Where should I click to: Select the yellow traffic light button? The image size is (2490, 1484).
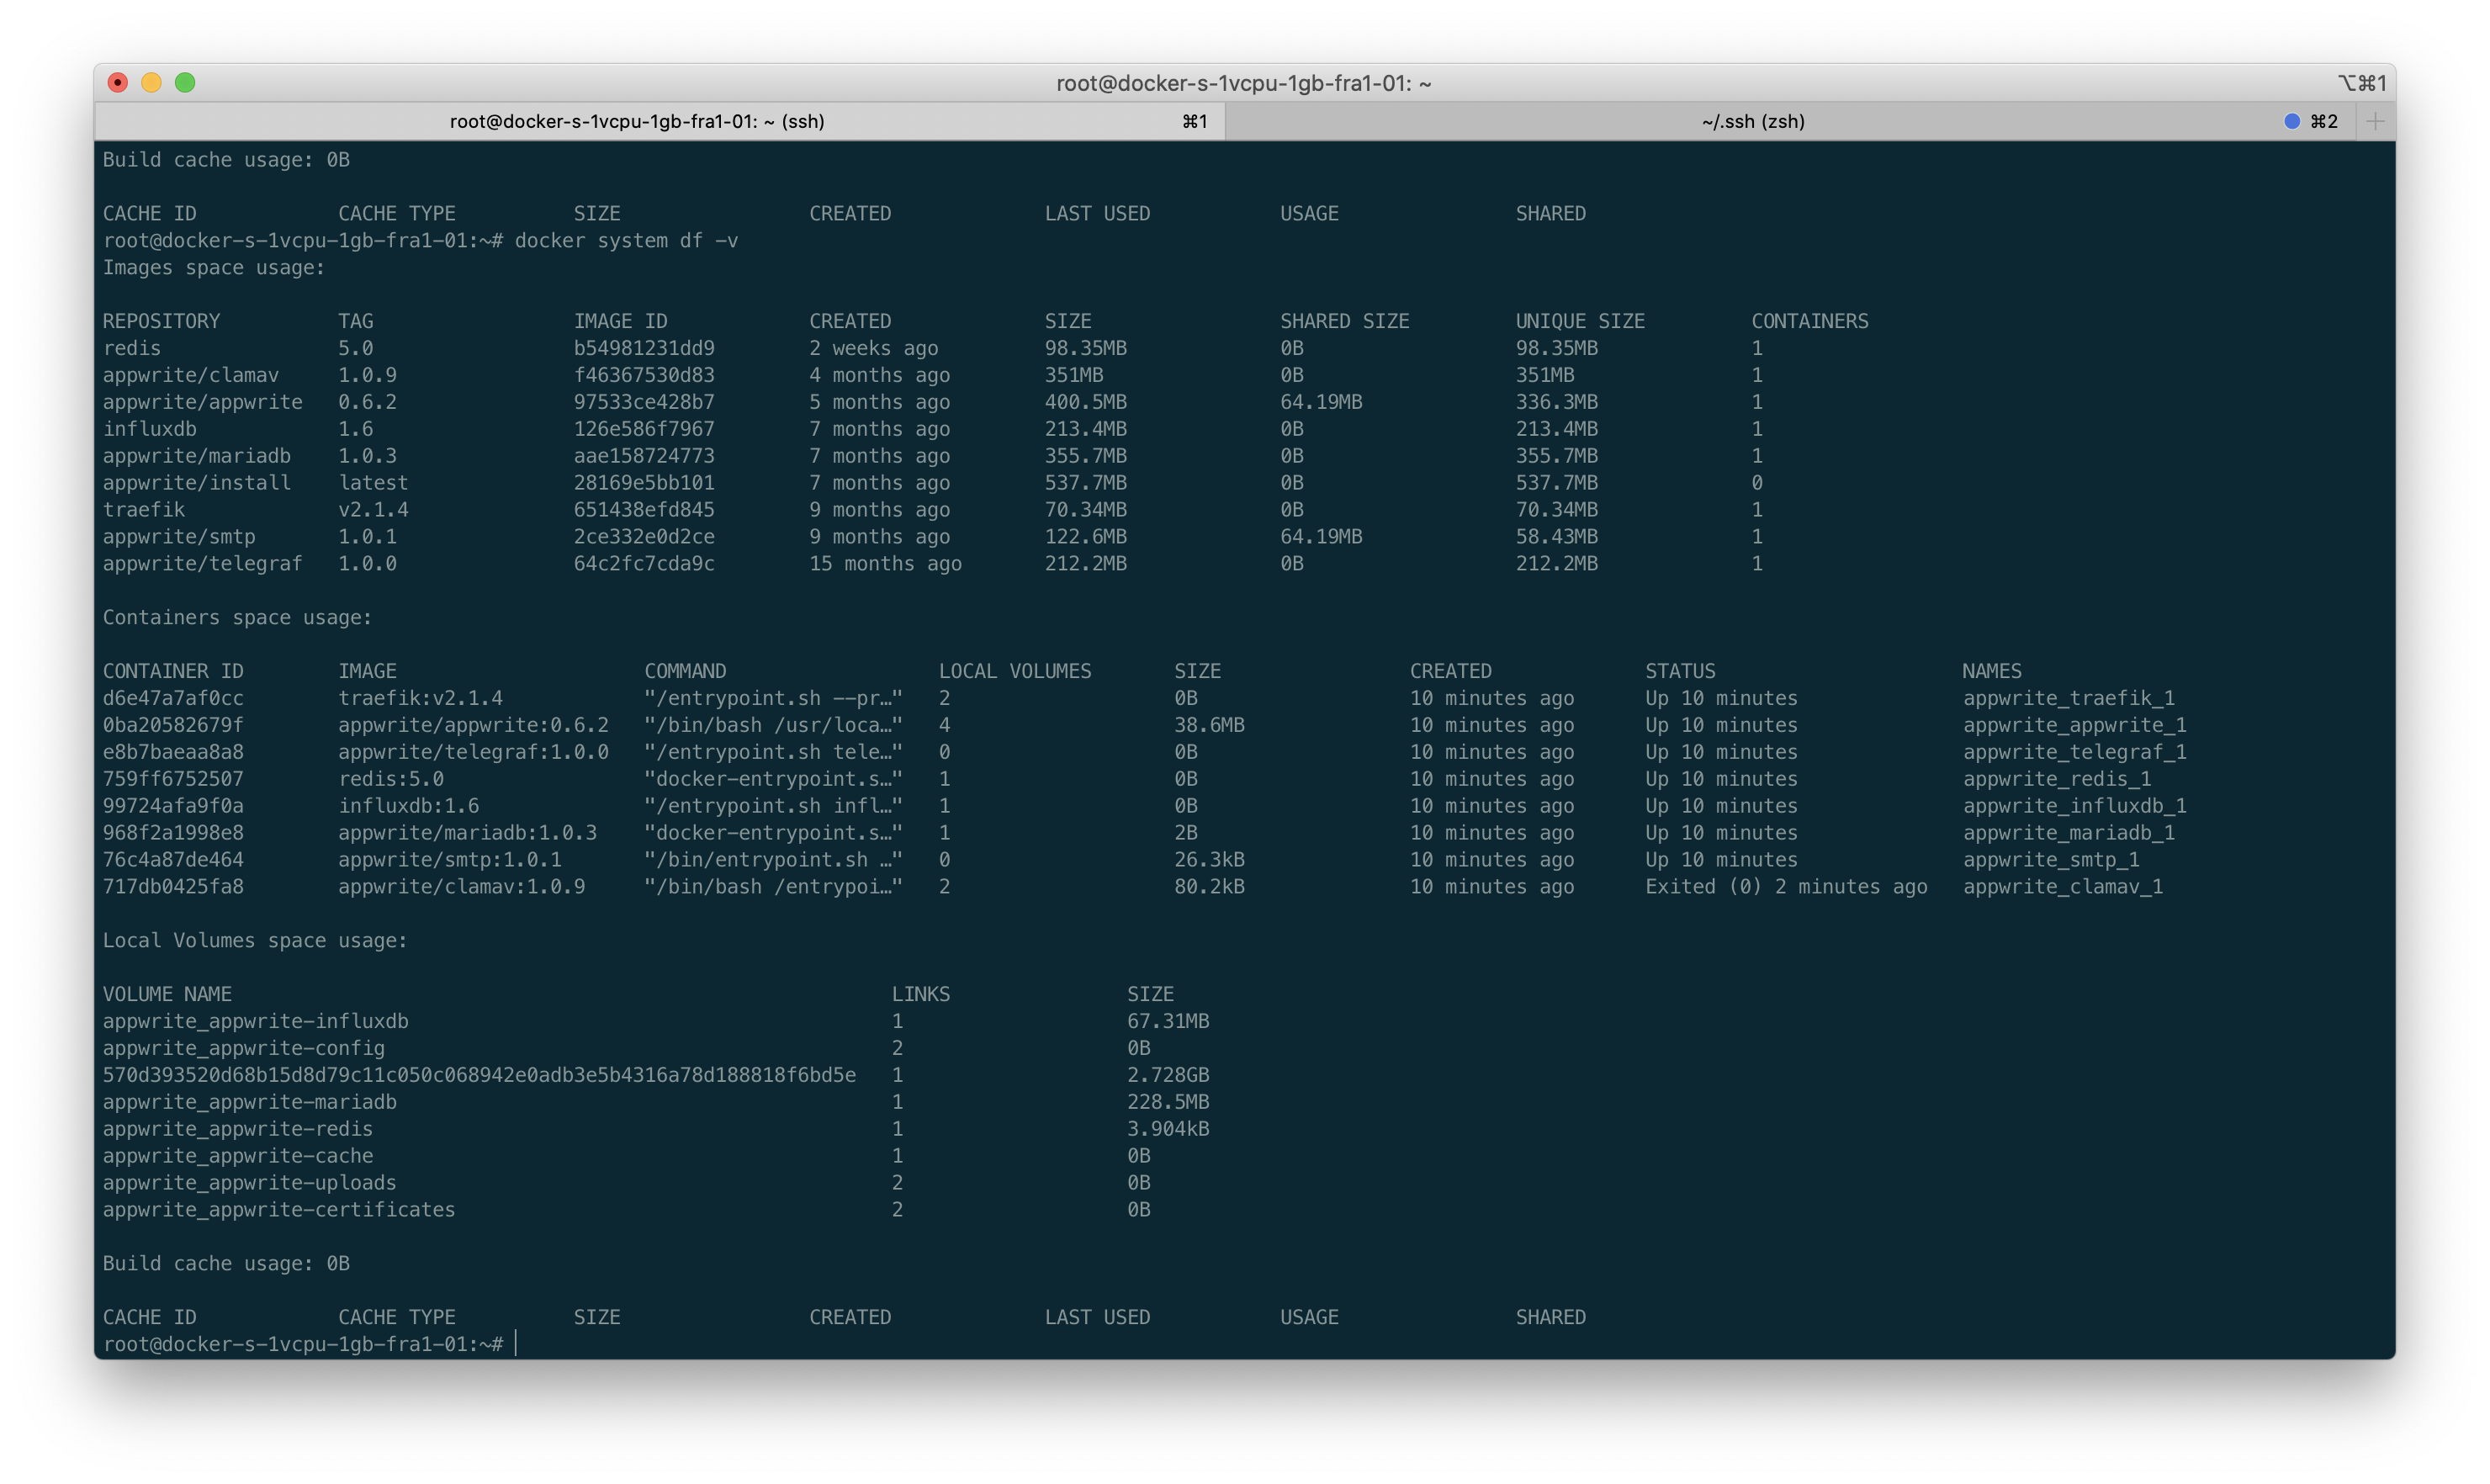point(152,83)
